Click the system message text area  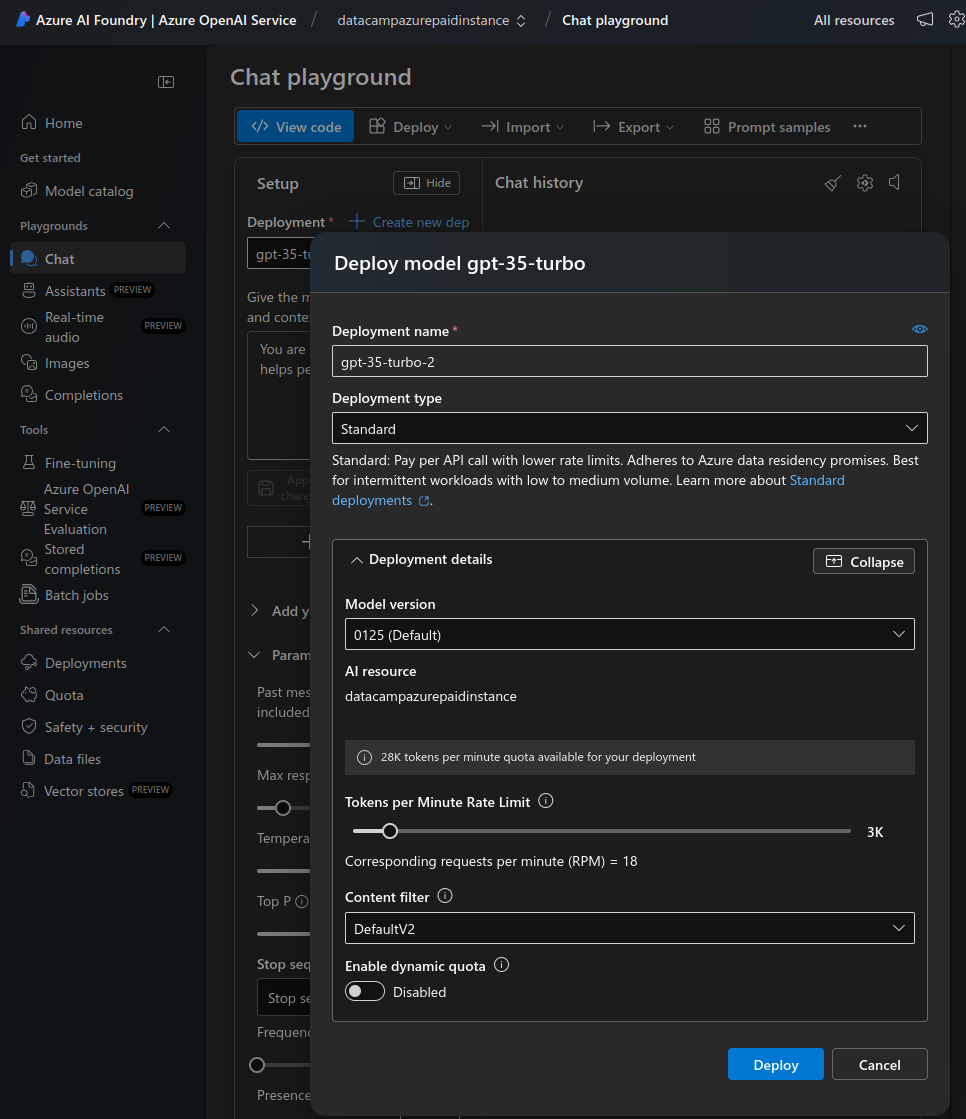[279, 396]
